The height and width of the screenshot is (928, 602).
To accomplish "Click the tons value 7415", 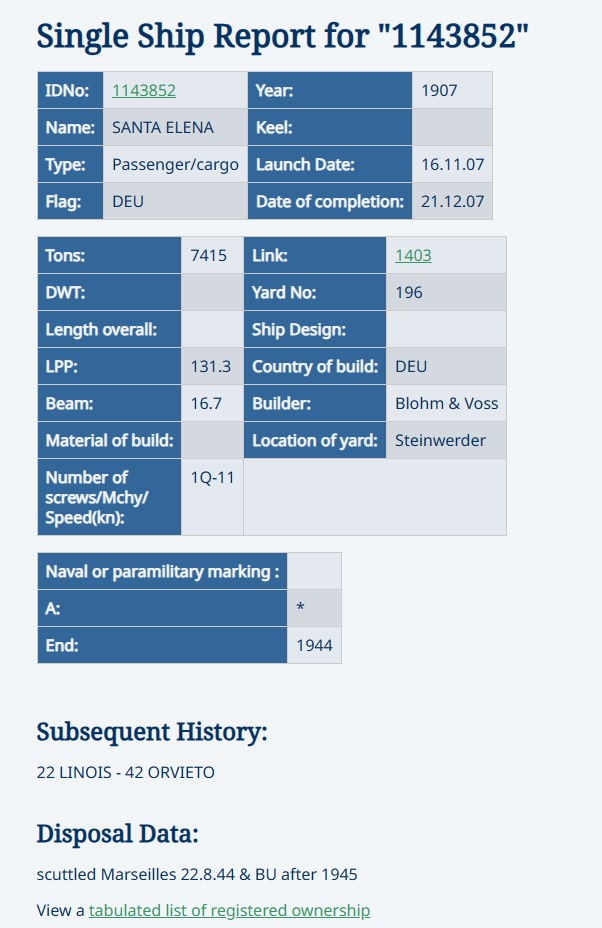I will click(x=208, y=255).
